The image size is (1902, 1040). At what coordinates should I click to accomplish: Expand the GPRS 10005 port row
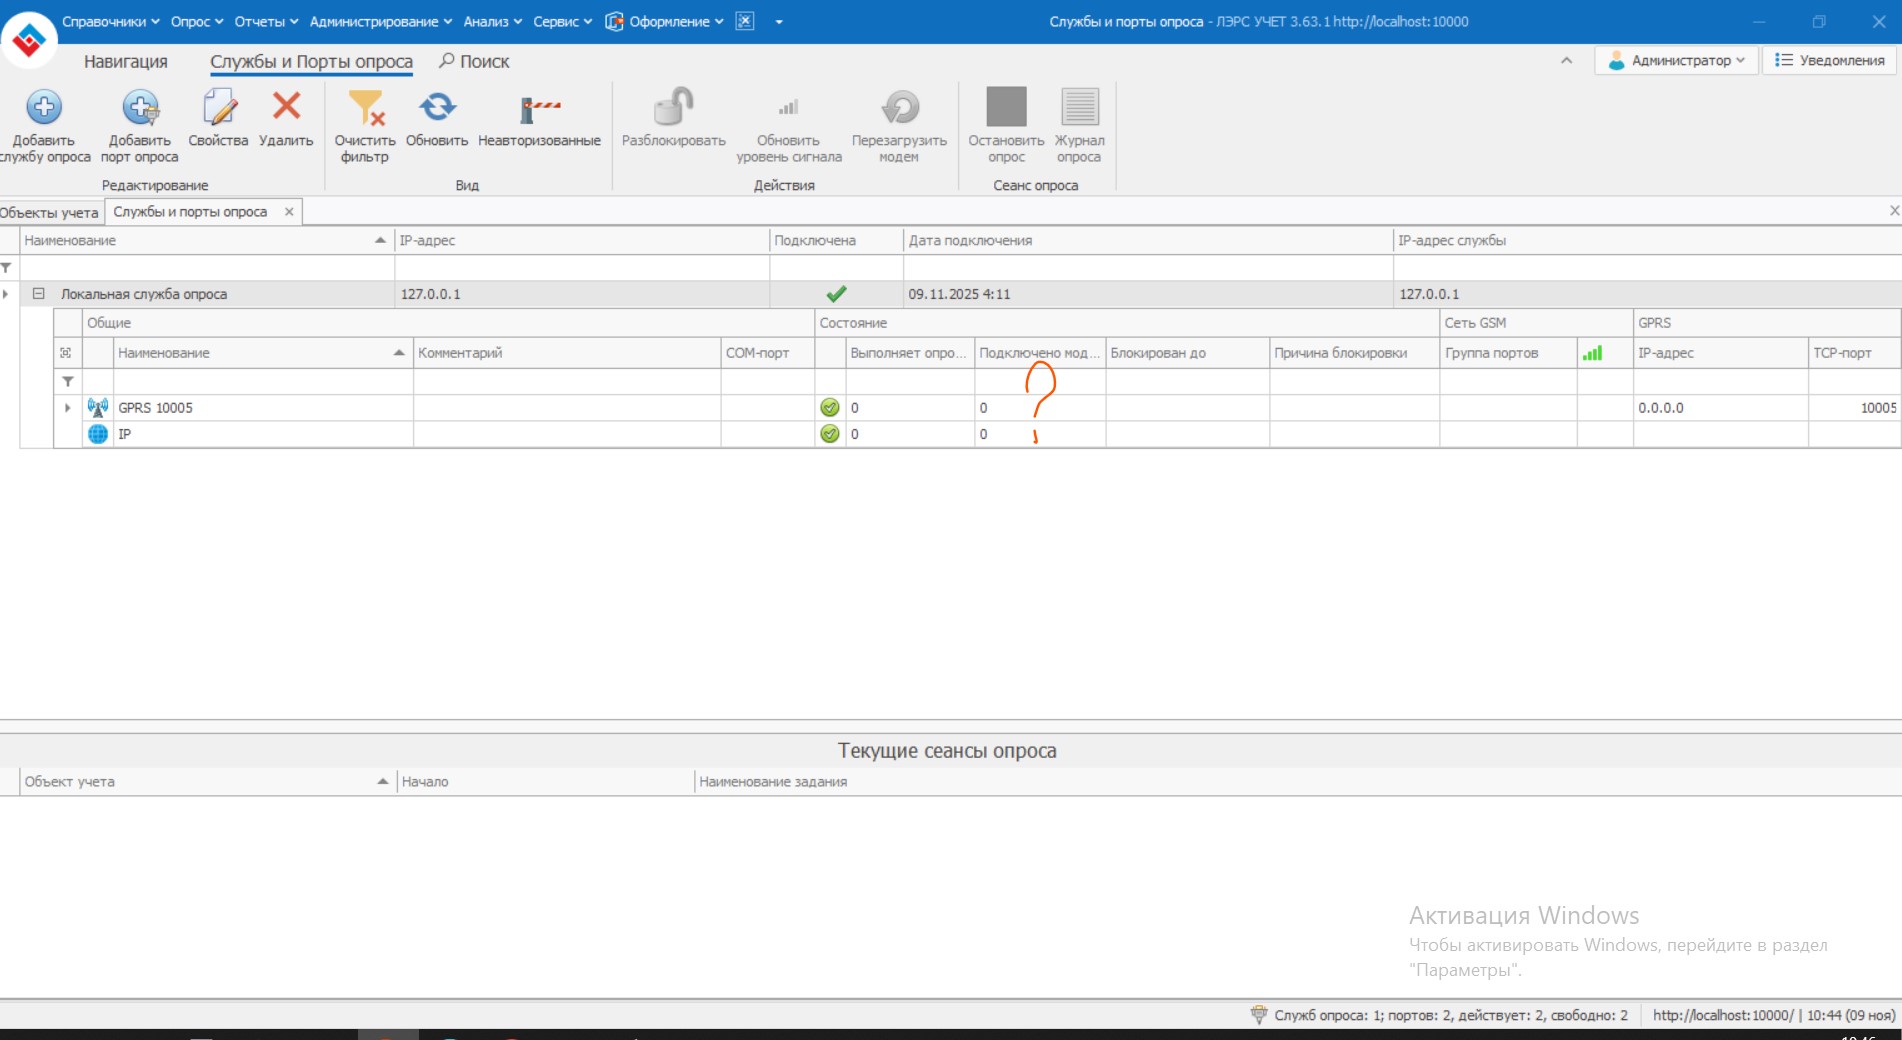tap(67, 408)
